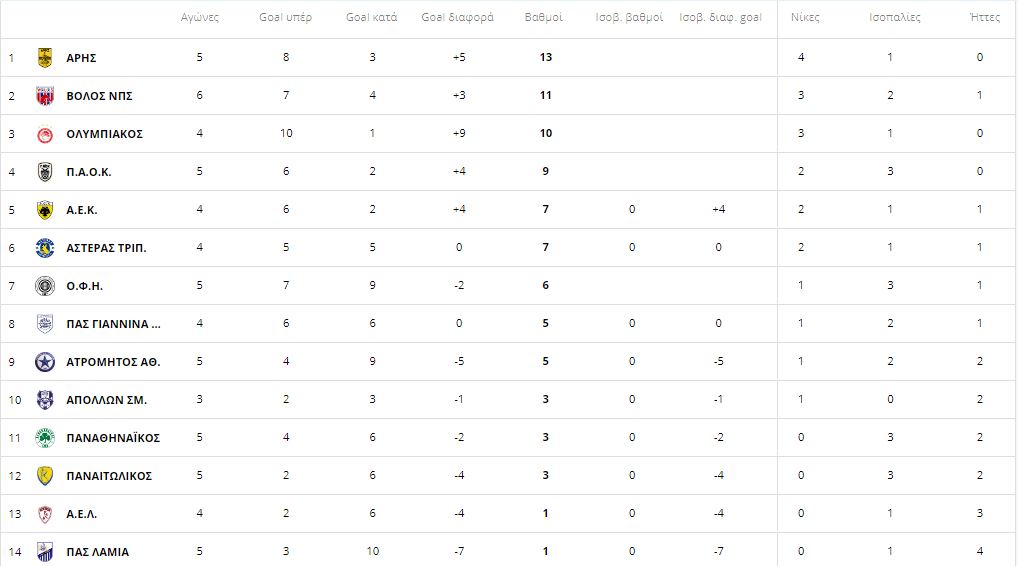
Task: Click the ΑΣΤΕΡΑΣ ΤΡΙΠ. blue logo
Action: coord(45,248)
